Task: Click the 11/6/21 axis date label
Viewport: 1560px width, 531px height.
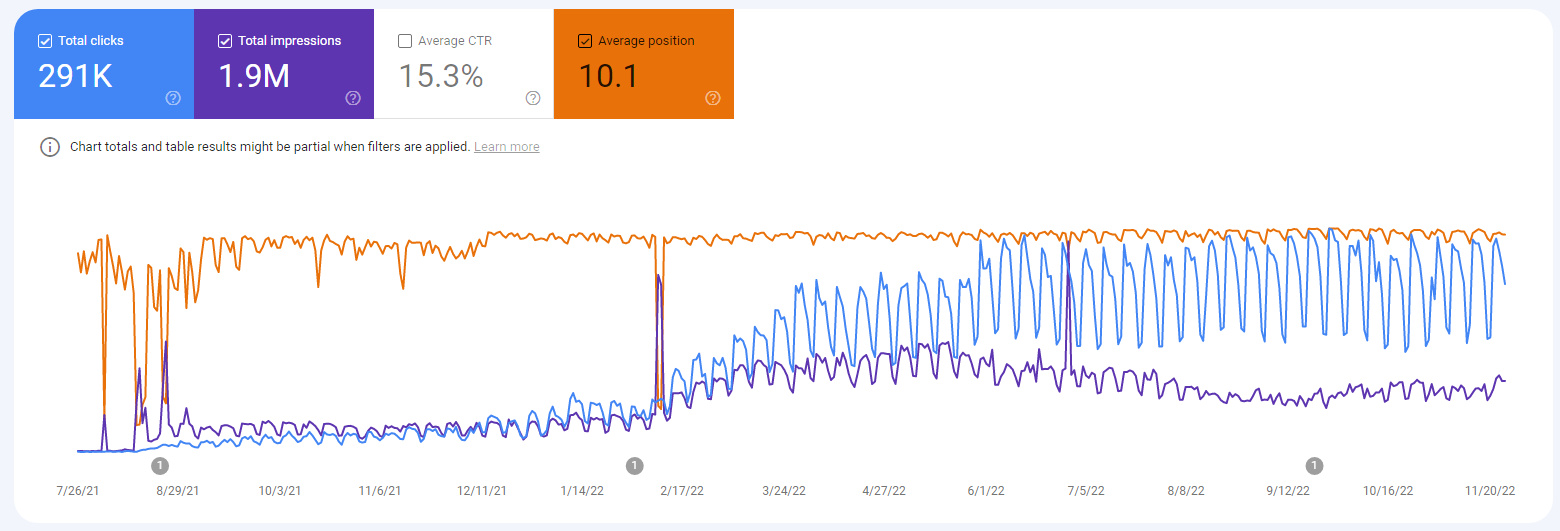Action: 380,491
